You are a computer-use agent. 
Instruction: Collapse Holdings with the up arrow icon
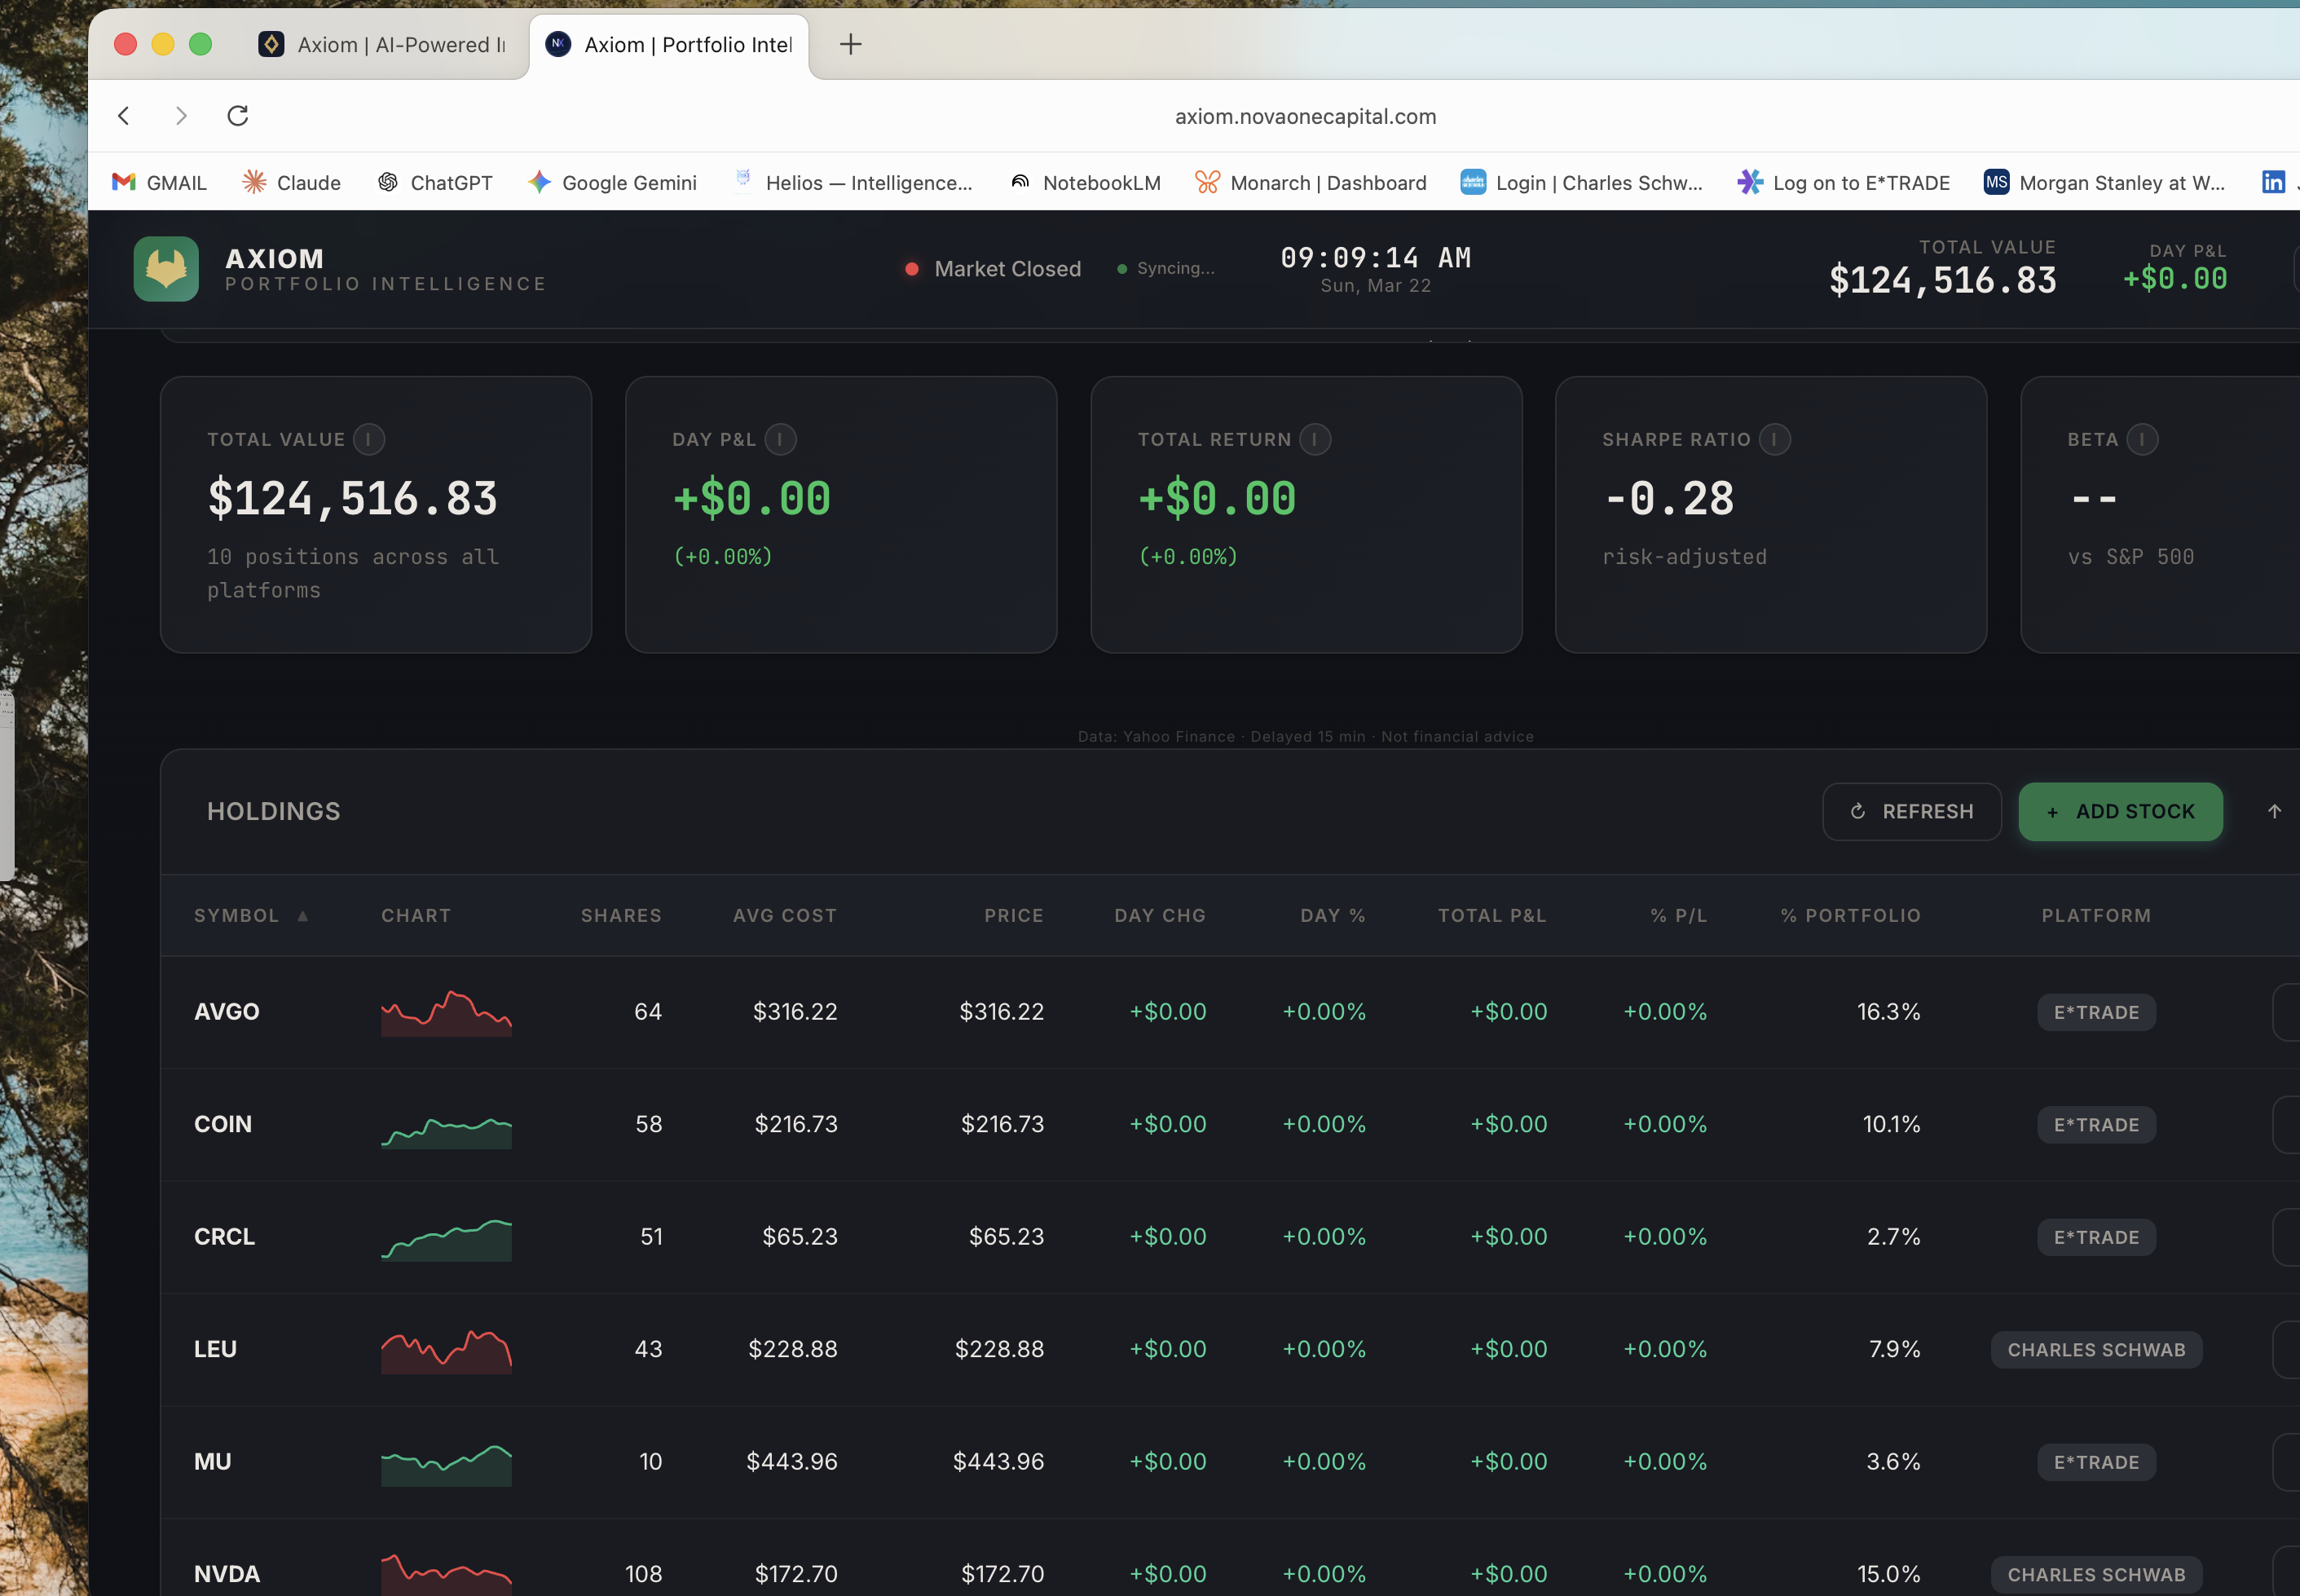click(x=2274, y=811)
